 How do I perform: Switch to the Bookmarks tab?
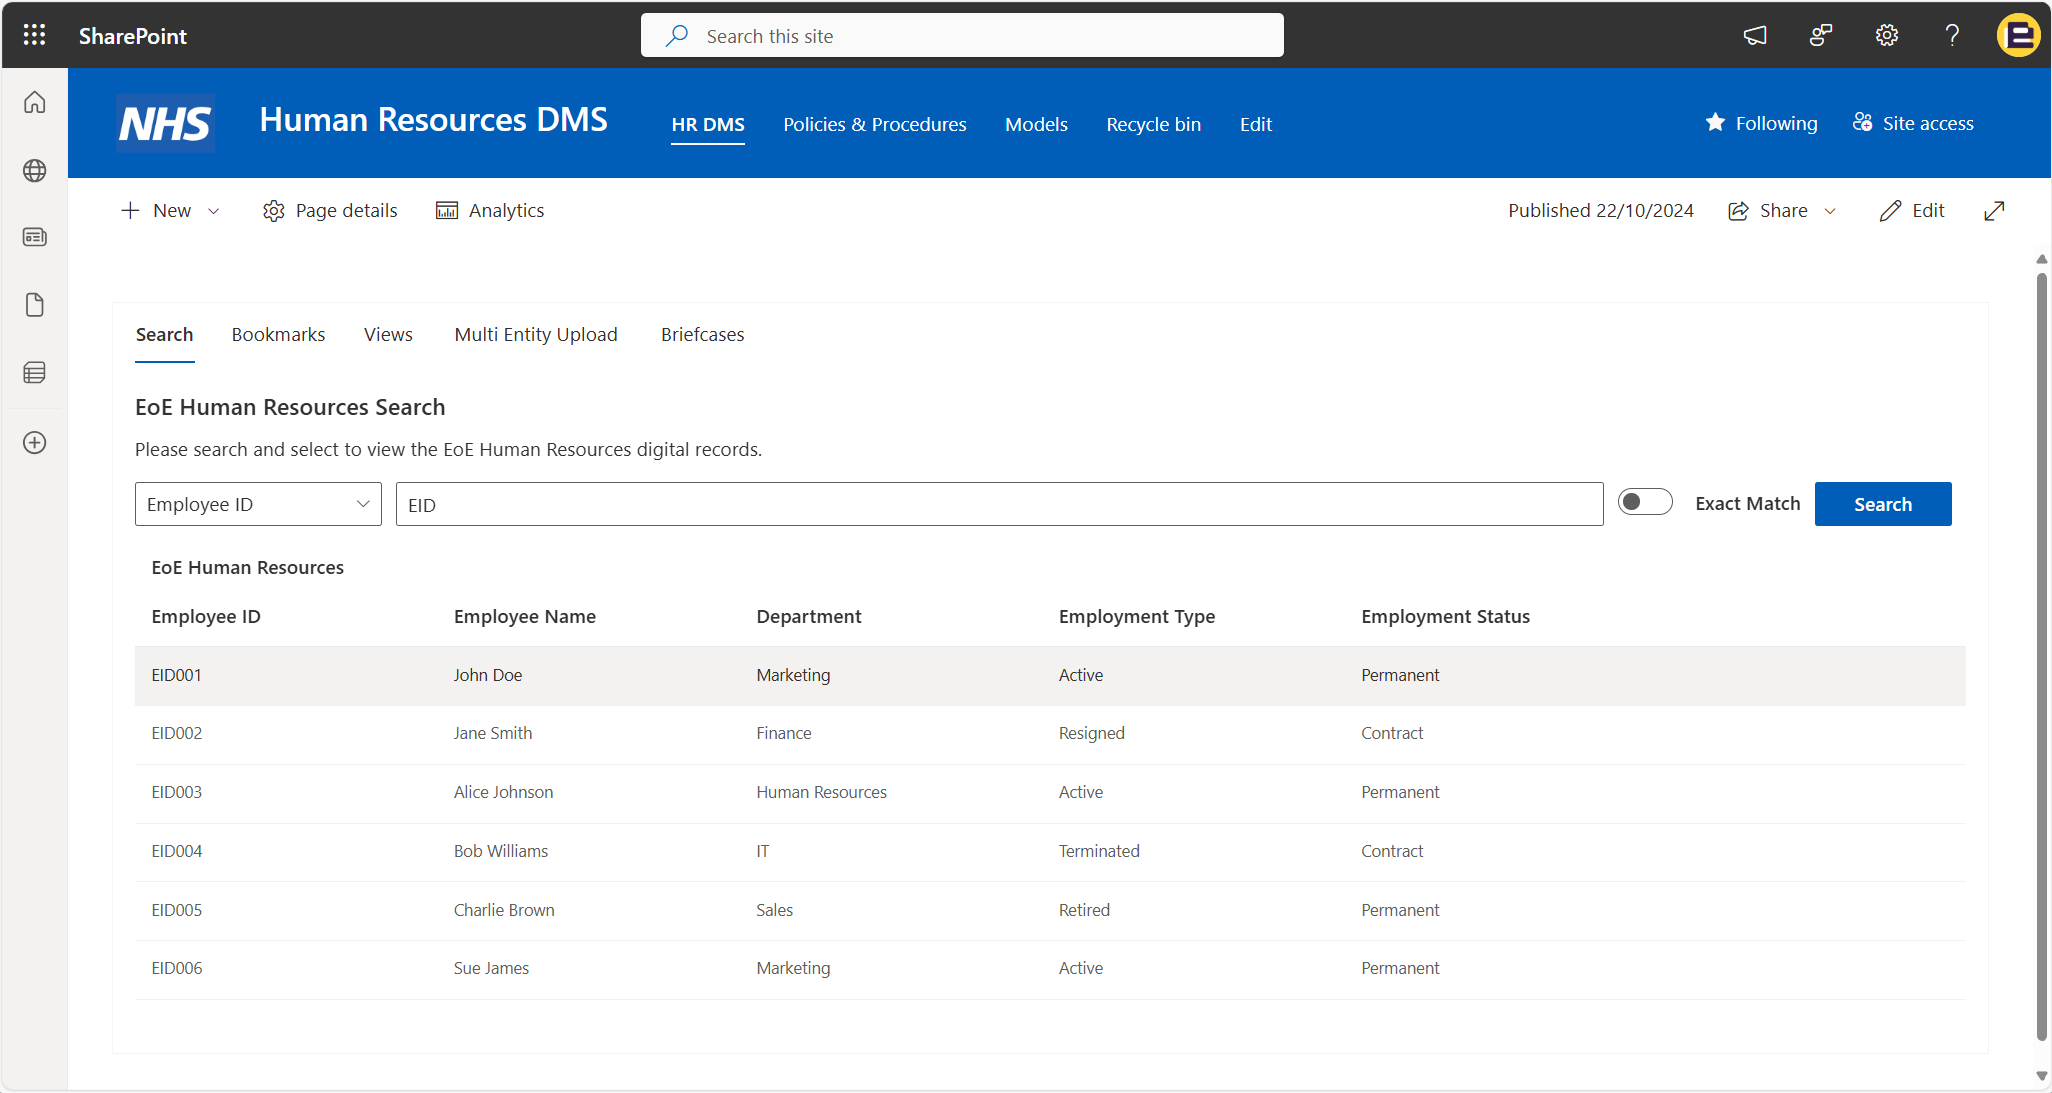278,334
